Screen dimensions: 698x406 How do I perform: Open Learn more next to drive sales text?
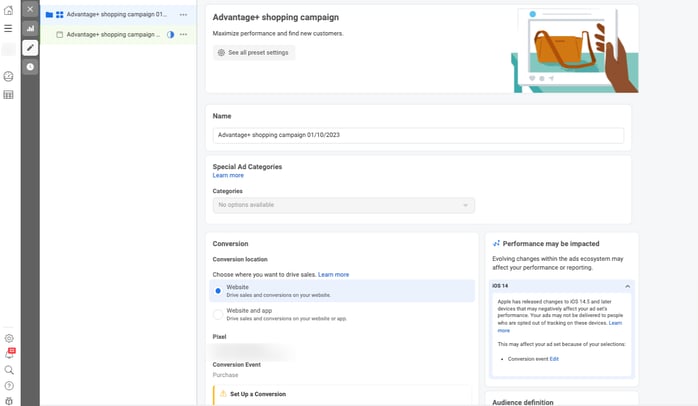tap(333, 275)
